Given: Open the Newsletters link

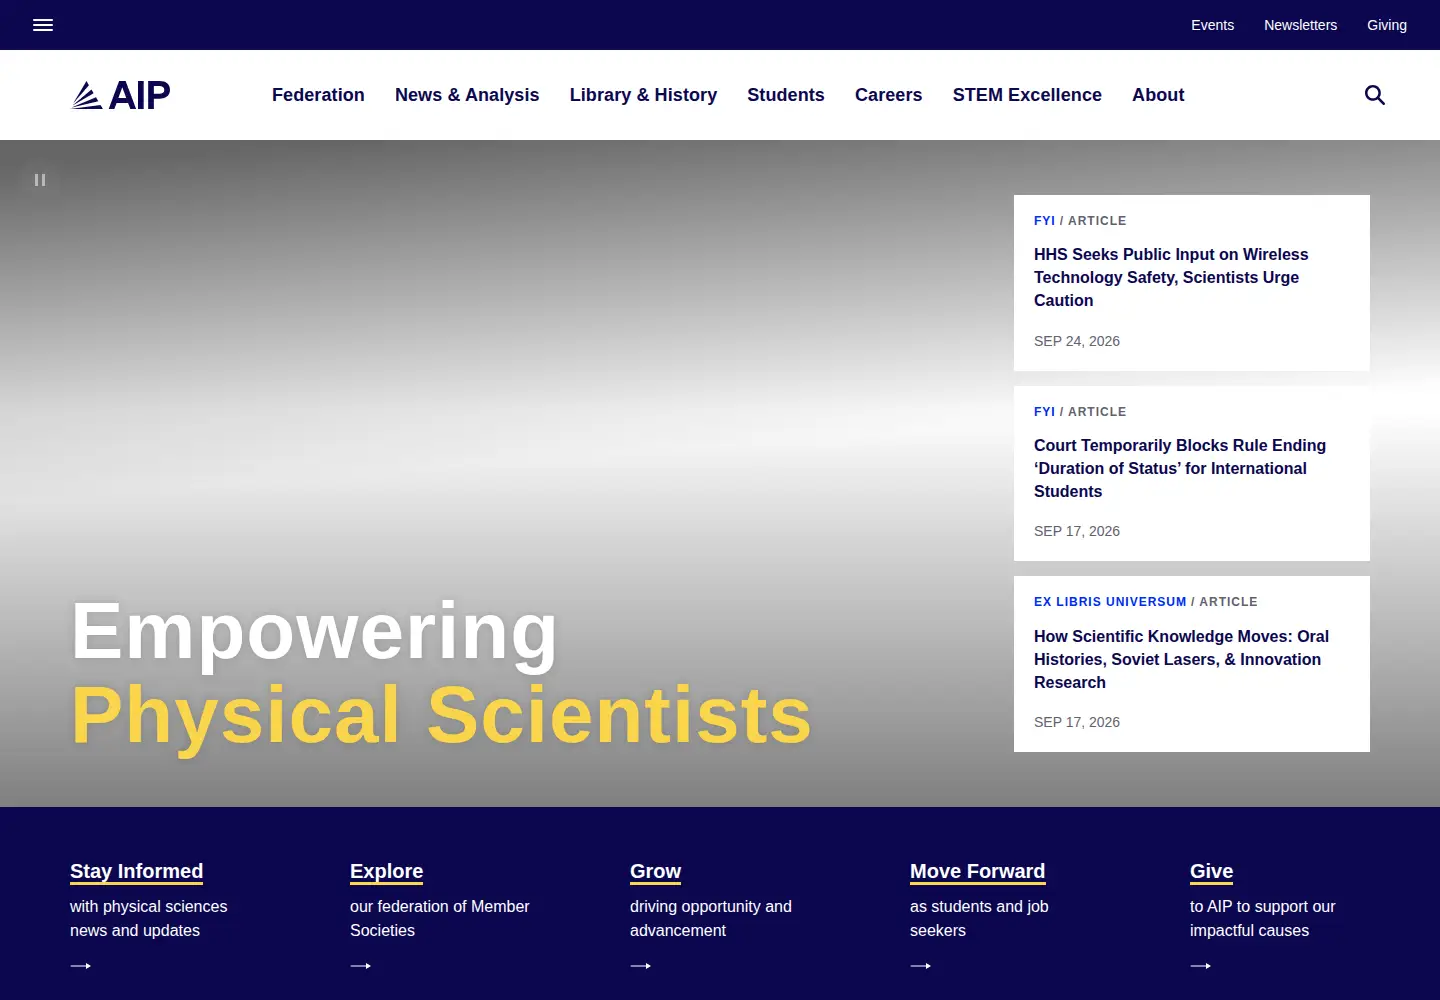Looking at the screenshot, I should point(1300,25).
